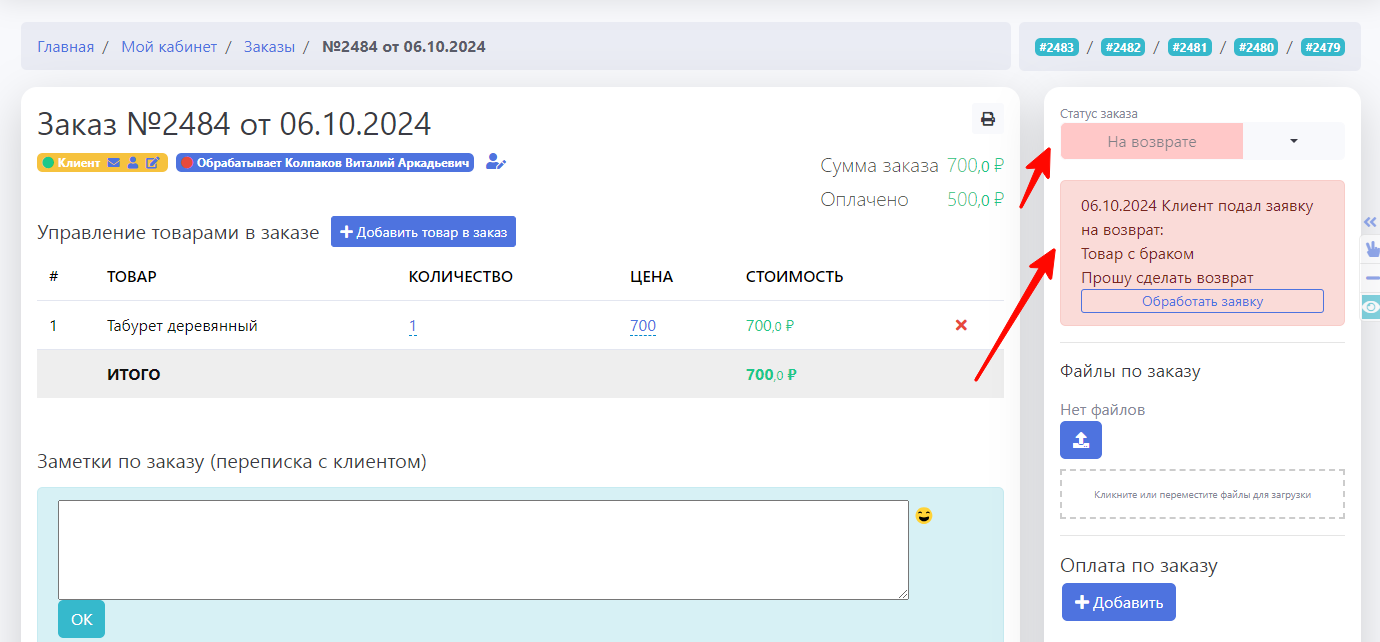
Task: Click Добавить товар в заказ button
Action: pos(423,232)
